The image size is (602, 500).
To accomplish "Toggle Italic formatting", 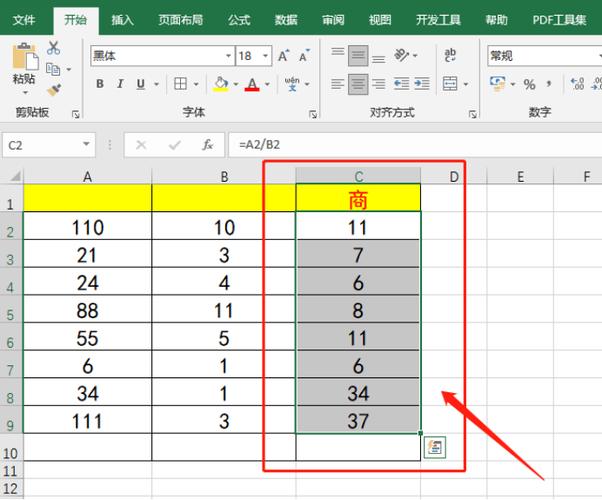I will (120, 83).
